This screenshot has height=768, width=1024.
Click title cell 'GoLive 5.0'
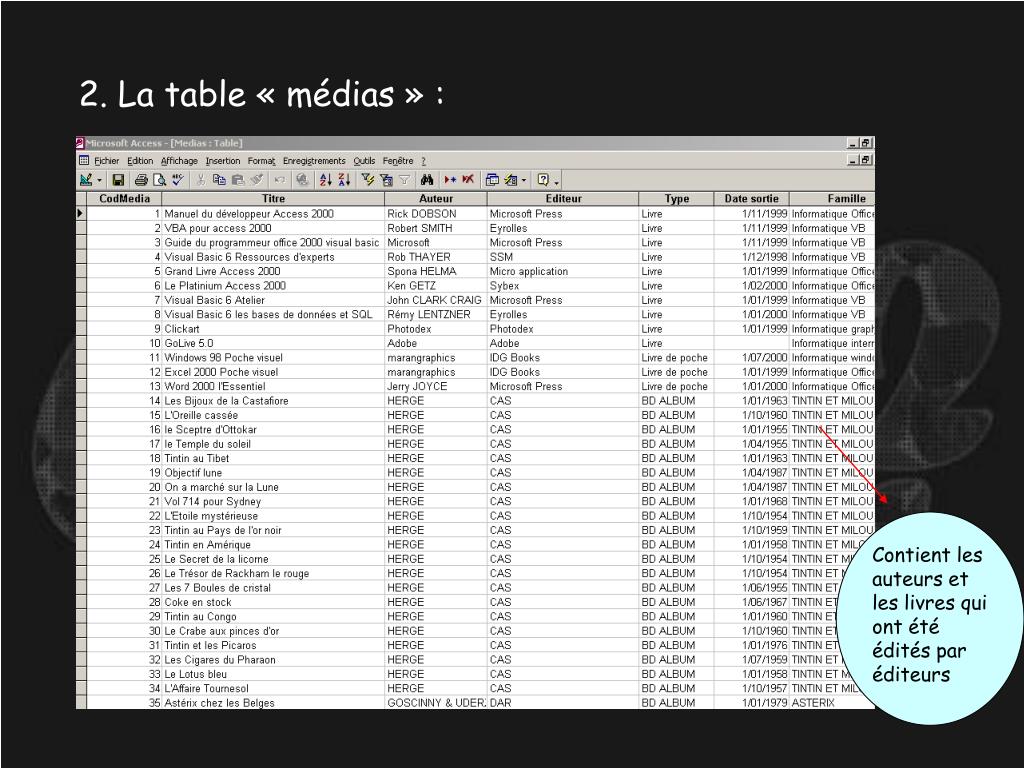tap(273, 343)
